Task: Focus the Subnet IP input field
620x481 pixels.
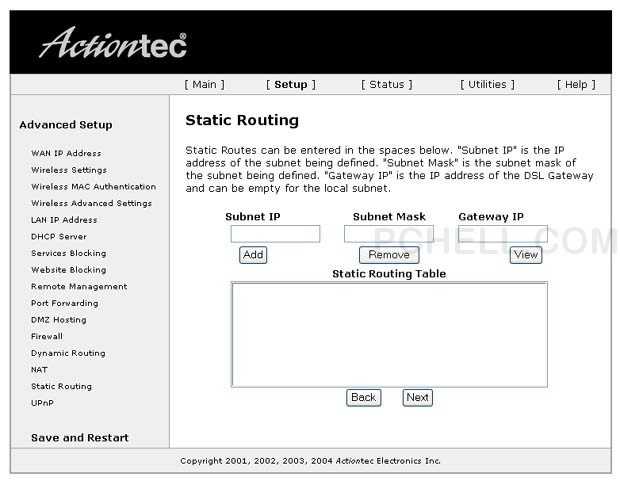Action: coord(275,234)
